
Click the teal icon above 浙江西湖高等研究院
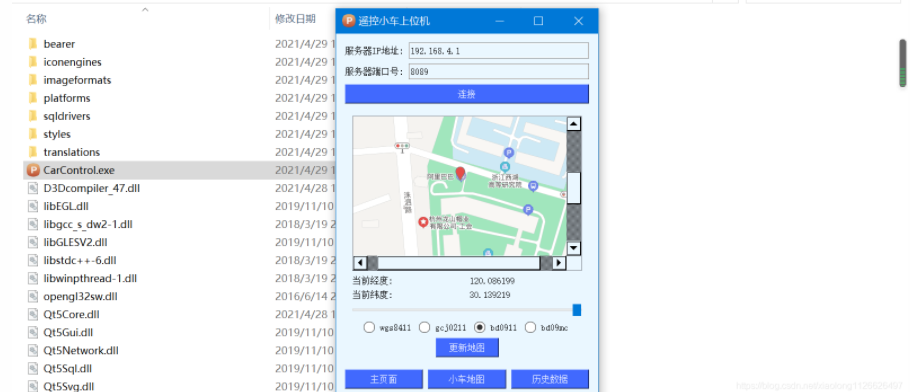pyautogui.click(x=505, y=168)
